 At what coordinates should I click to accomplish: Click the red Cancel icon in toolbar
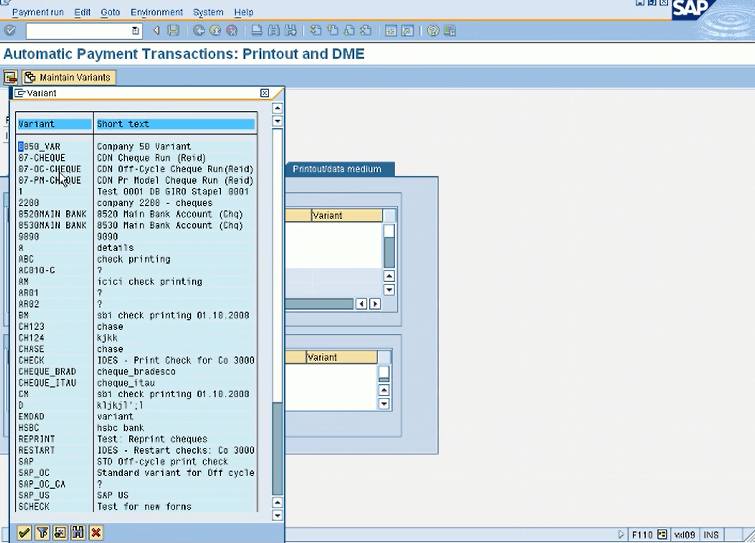click(232, 31)
